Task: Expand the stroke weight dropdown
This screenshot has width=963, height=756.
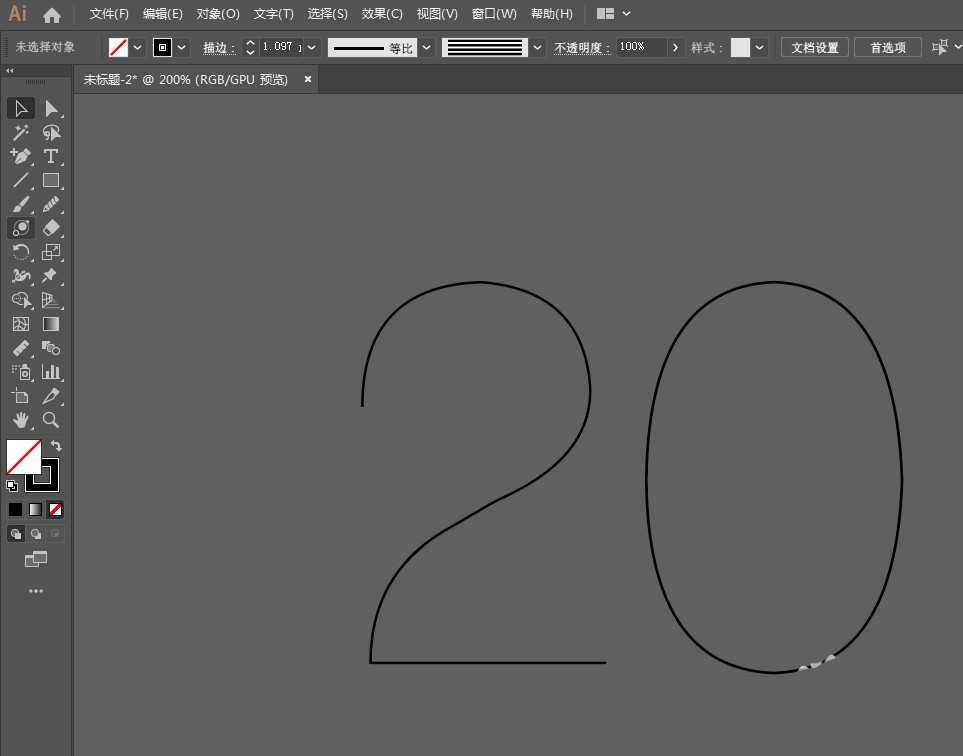Action: [x=312, y=47]
